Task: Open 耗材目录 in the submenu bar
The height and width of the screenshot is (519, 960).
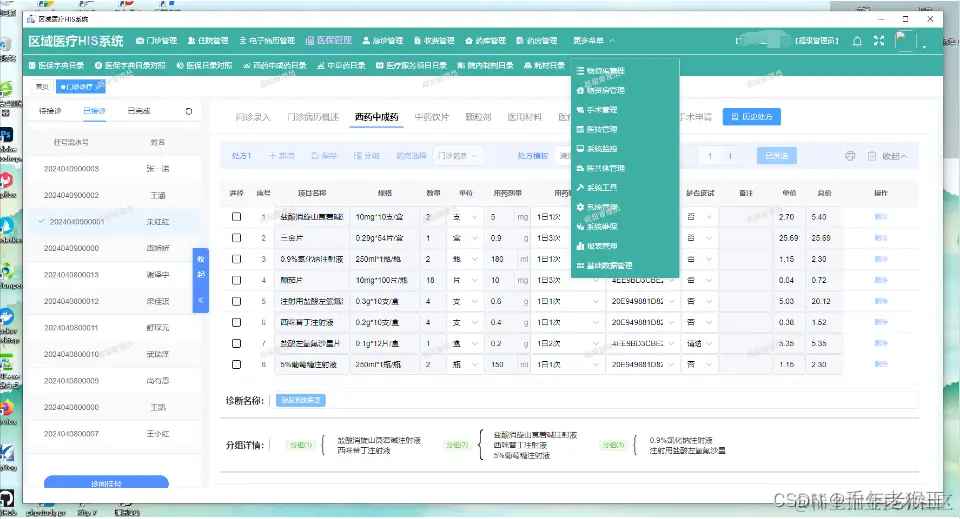Action: pyautogui.click(x=545, y=65)
